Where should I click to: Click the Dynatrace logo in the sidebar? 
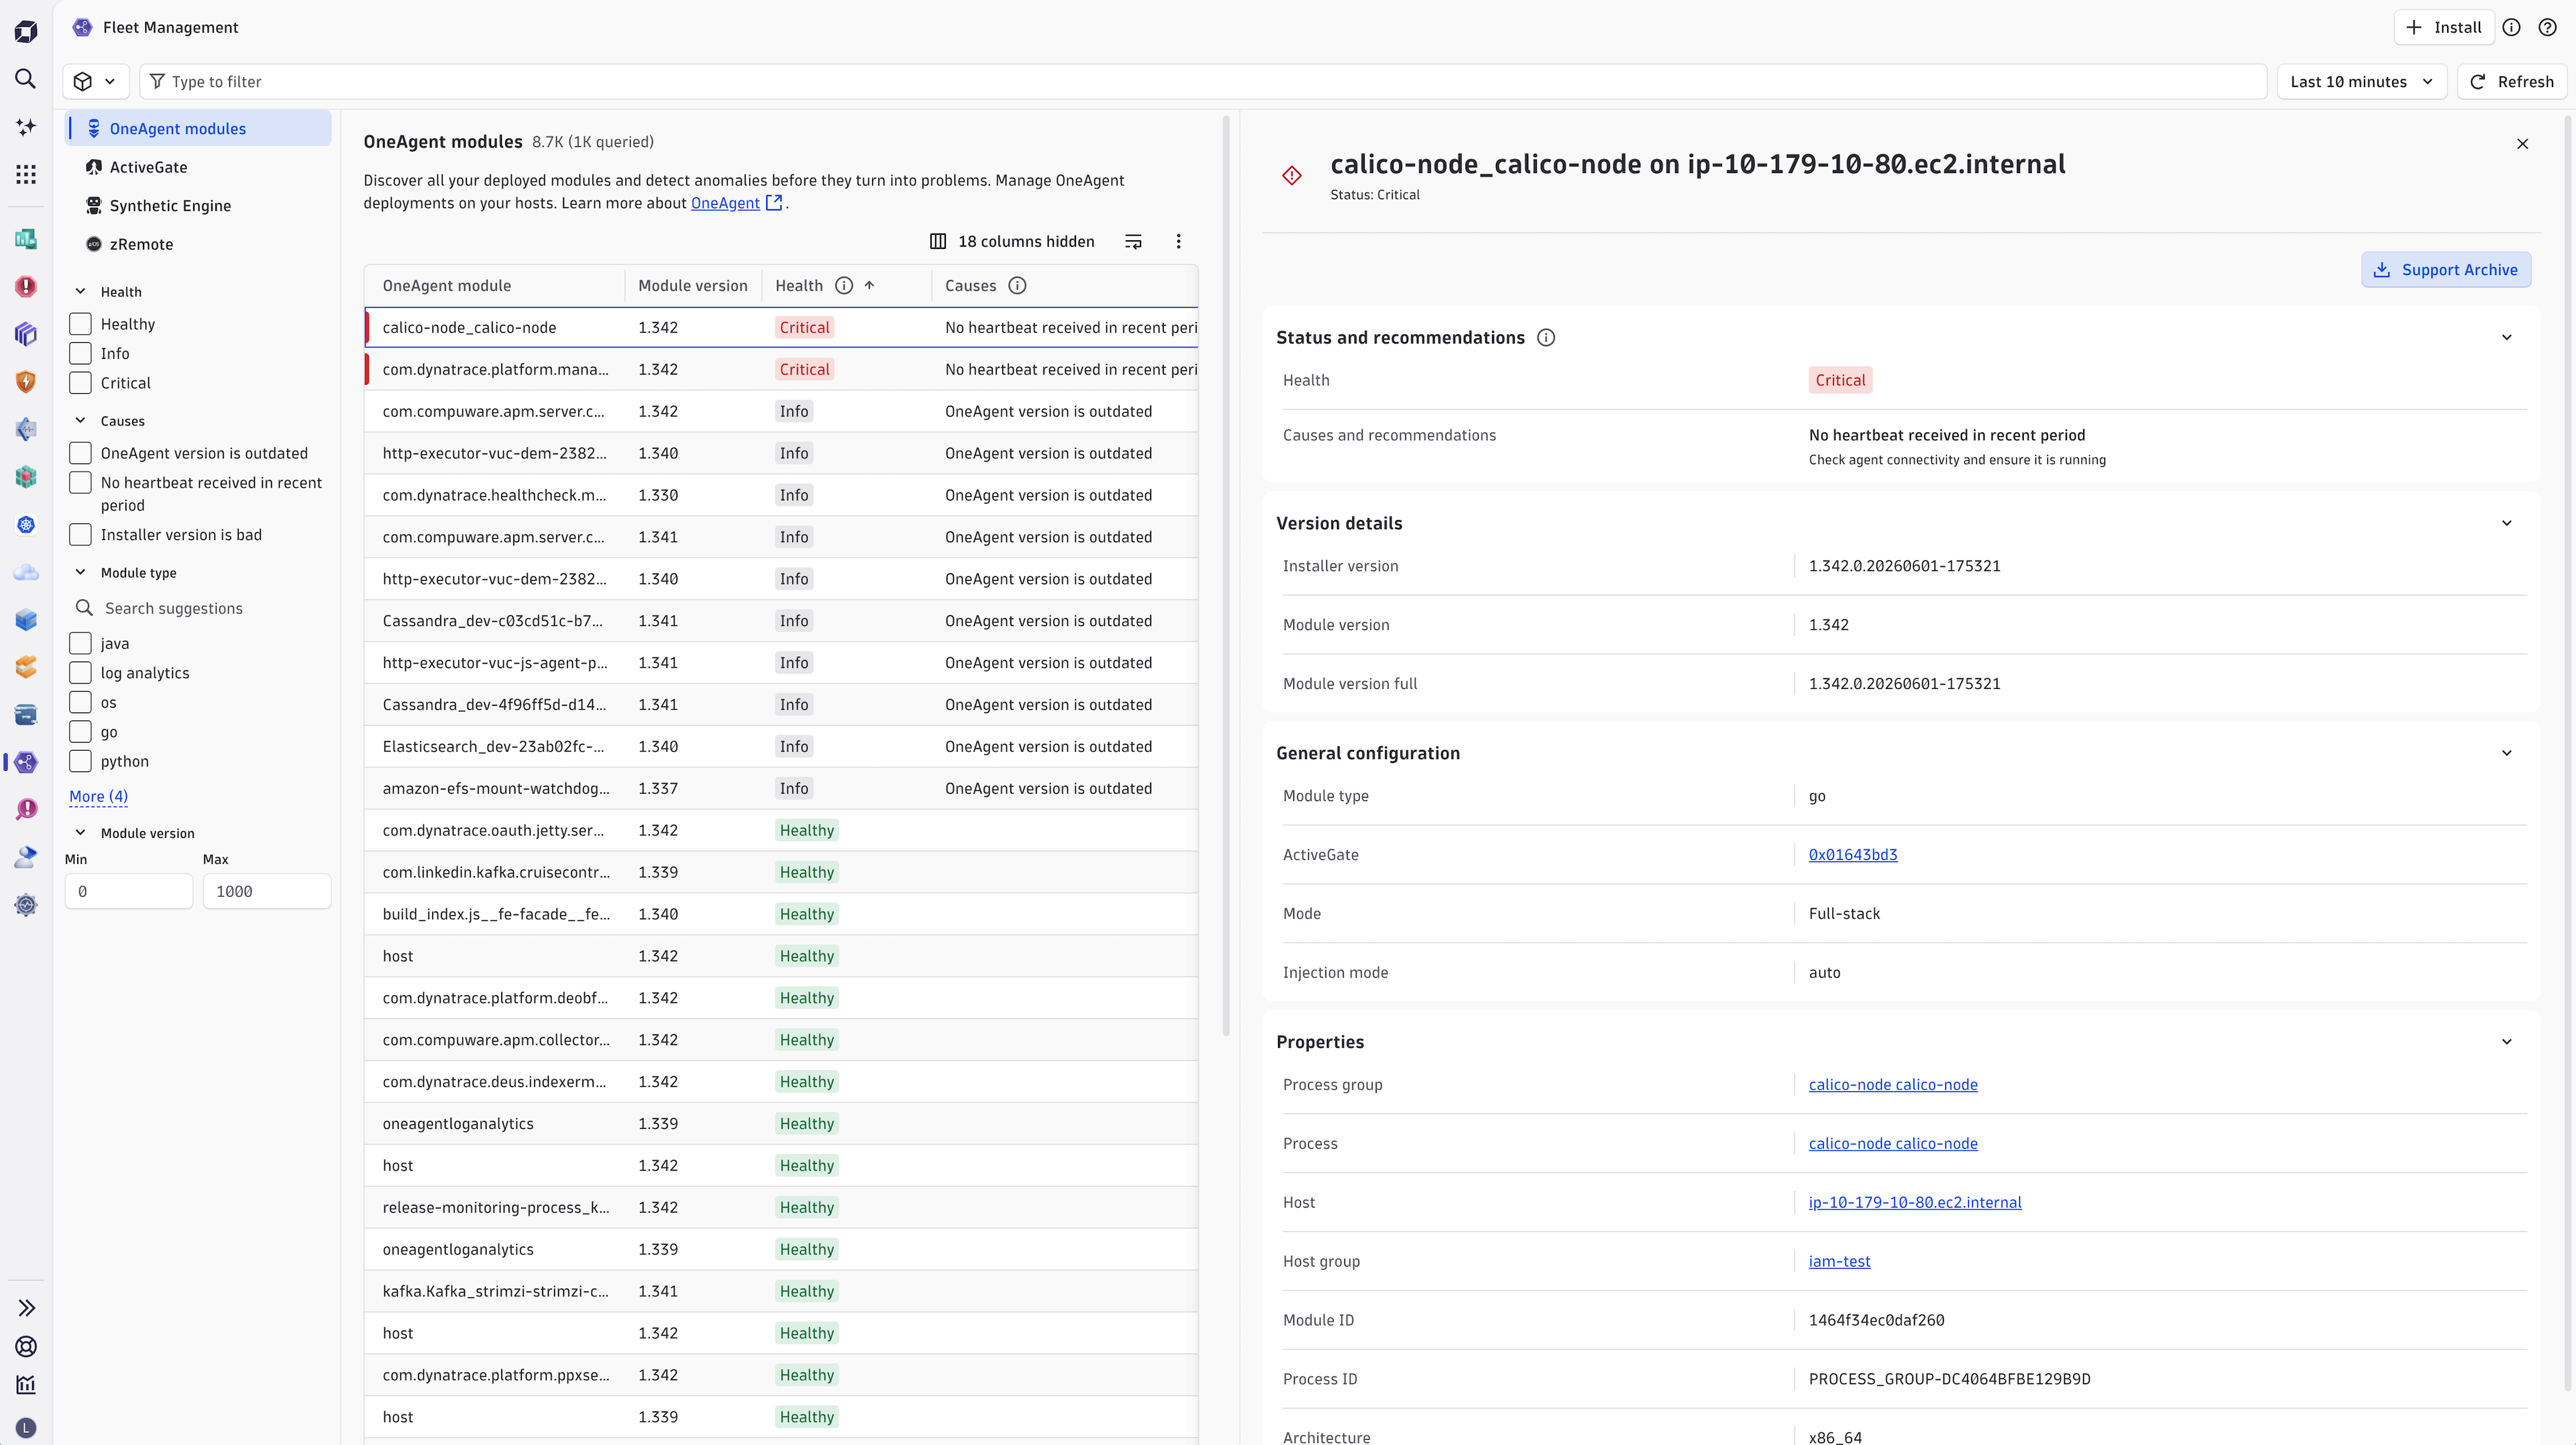(x=26, y=31)
